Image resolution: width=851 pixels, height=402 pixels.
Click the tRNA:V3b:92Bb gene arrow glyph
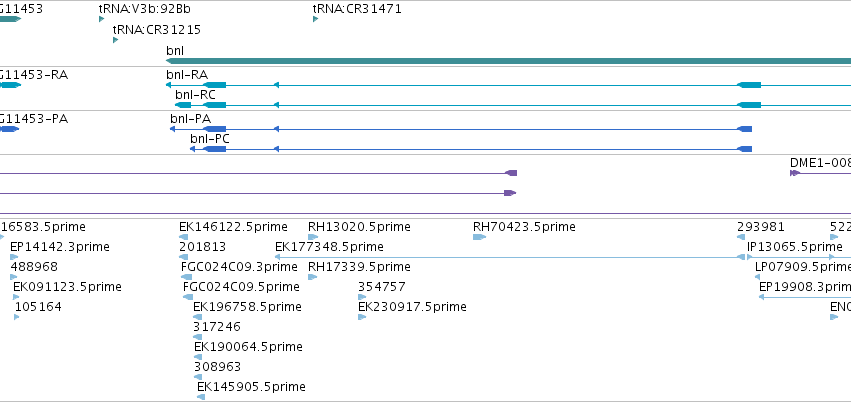[x=101, y=20]
